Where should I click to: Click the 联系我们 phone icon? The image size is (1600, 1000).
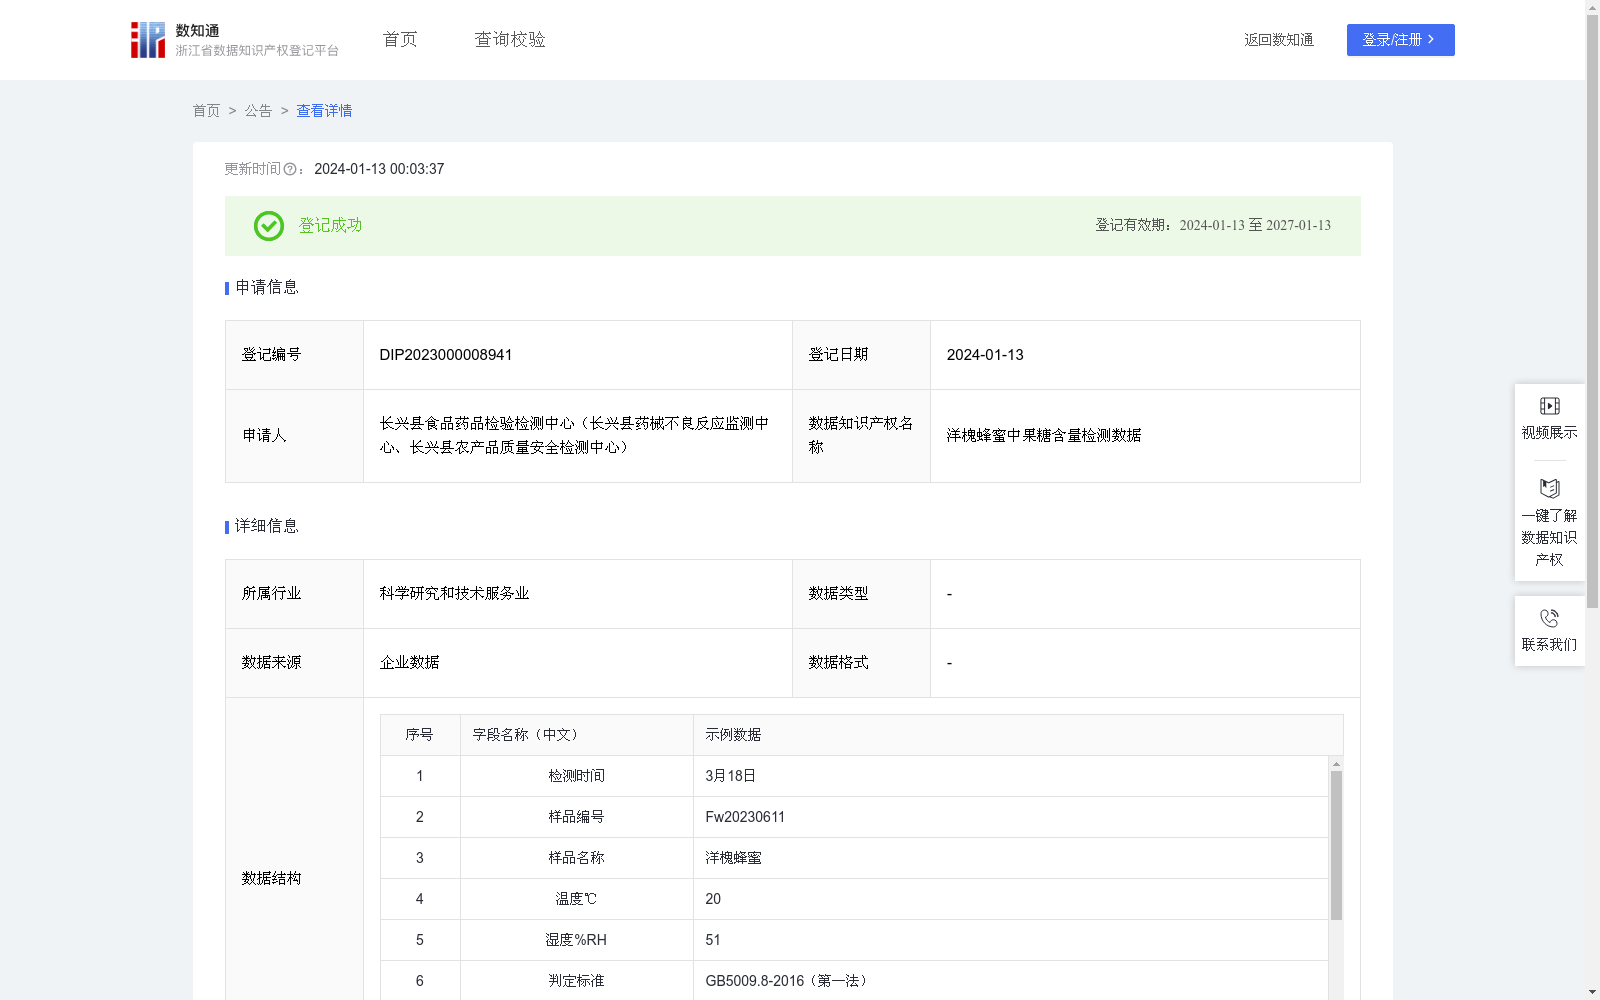[1549, 618]
